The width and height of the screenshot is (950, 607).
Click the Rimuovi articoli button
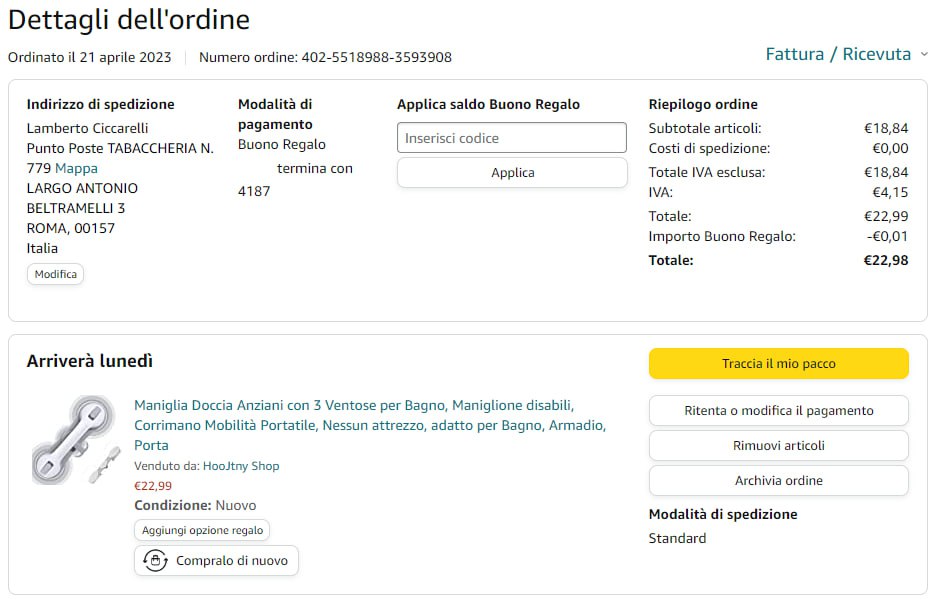click(778, 445)
